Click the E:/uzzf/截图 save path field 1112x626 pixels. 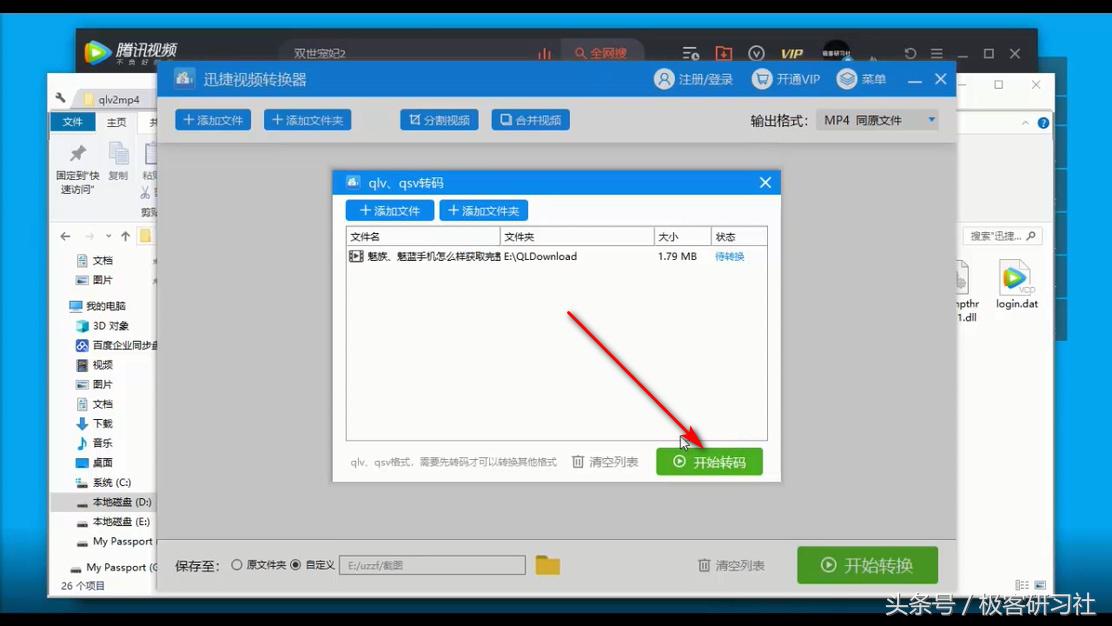433,565
